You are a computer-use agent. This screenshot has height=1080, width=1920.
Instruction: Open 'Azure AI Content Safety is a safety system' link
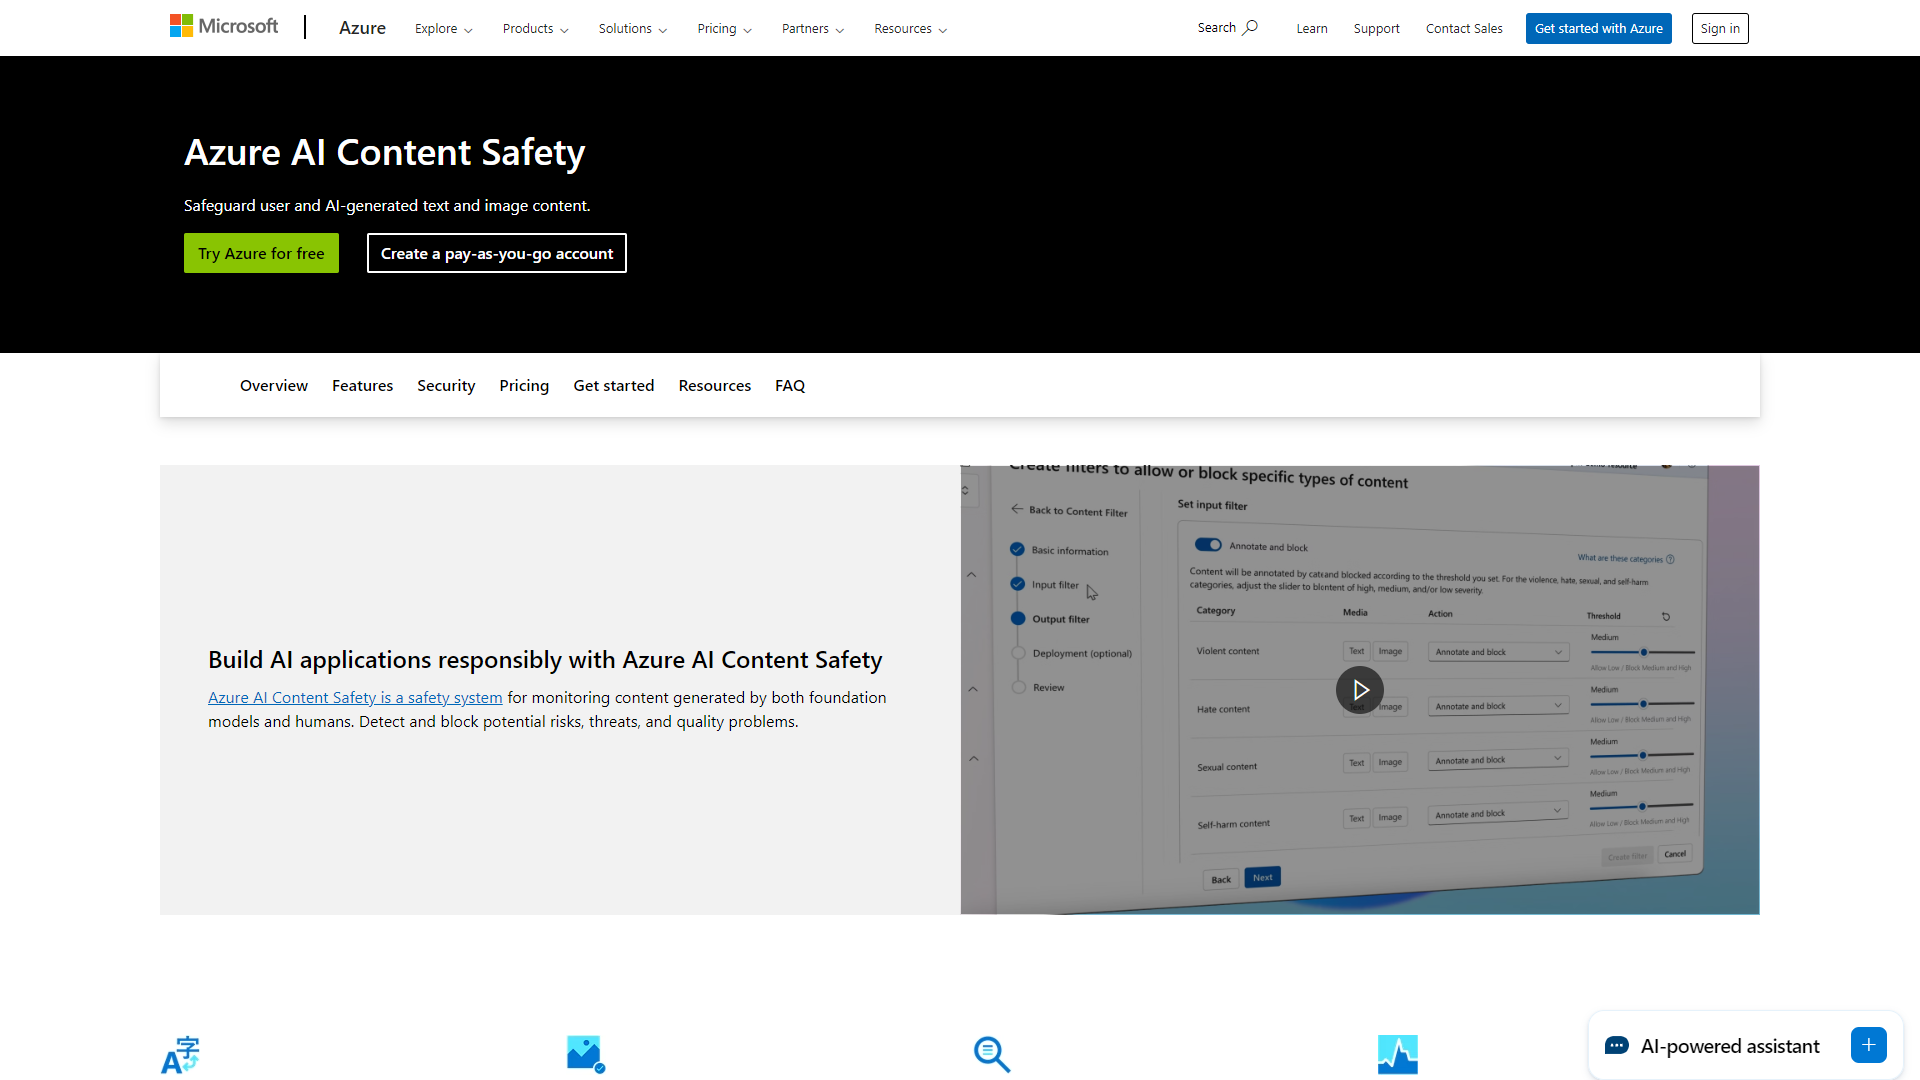click(355, 697)
